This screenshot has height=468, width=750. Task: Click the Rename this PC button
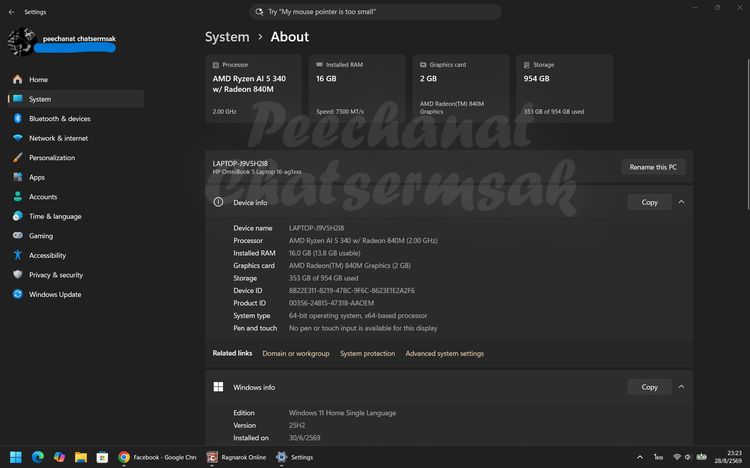[653, 167]
